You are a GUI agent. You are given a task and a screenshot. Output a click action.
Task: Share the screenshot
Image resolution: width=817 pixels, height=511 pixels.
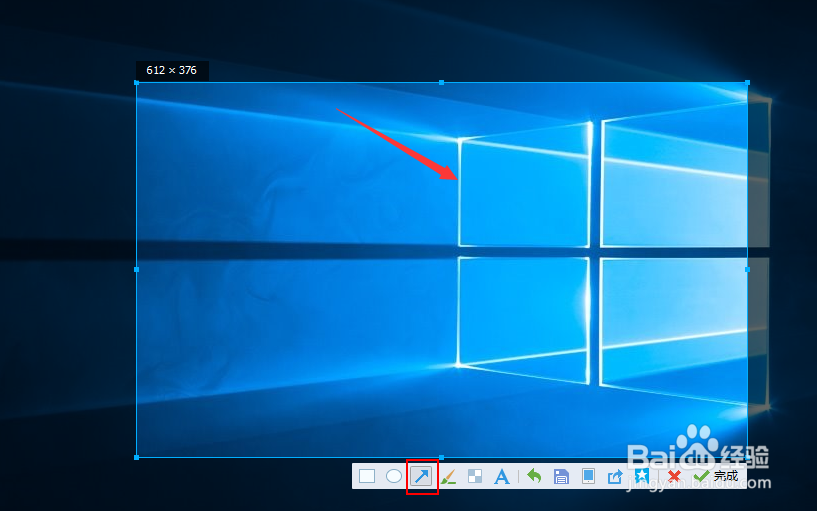click(615, 476)
